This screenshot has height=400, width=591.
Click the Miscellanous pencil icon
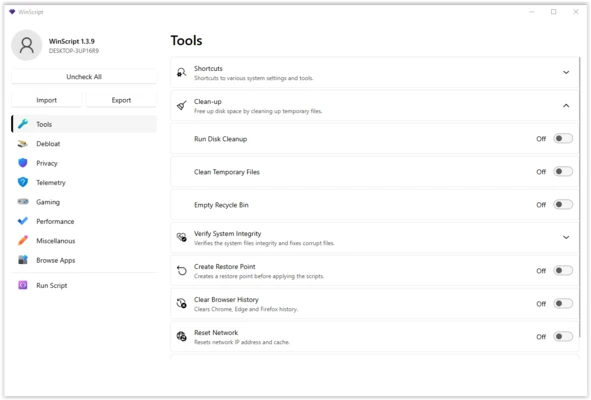click(x=23, y=241)
